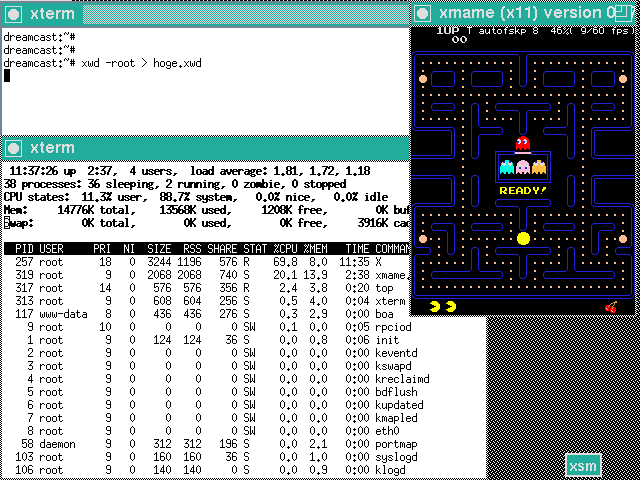Click the xmame process name in top list
The width and height of the screenshot is (640, 480).
coord(391,276)
